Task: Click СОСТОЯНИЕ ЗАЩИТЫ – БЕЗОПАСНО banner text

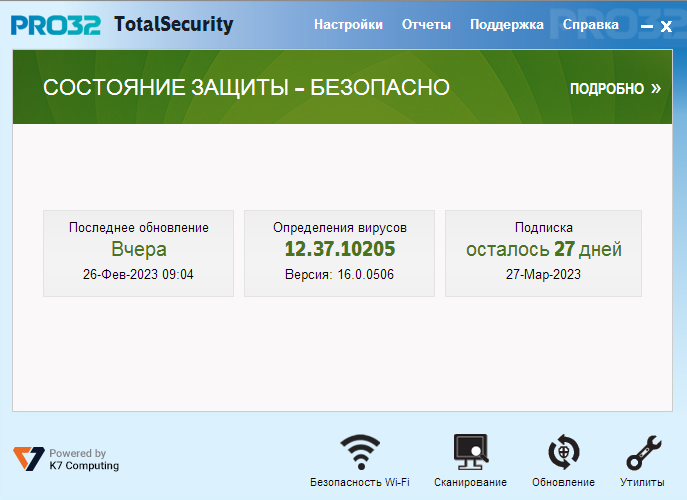Action: tap(246, 88)
